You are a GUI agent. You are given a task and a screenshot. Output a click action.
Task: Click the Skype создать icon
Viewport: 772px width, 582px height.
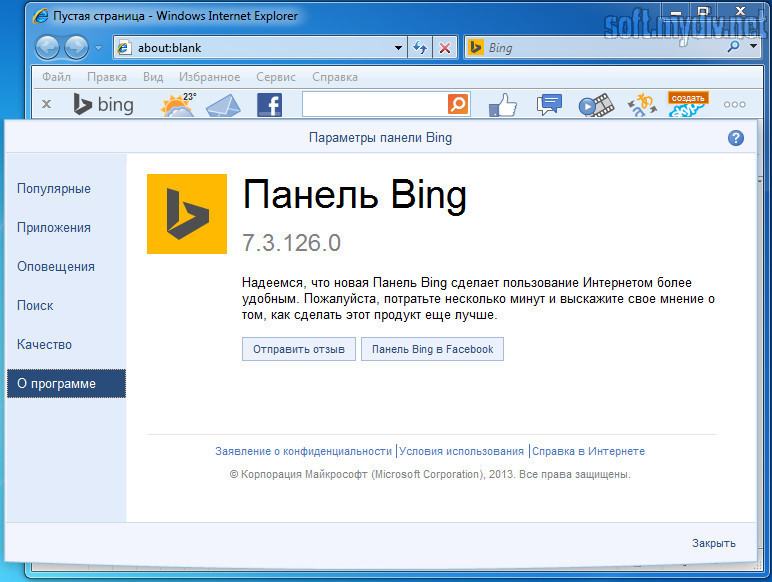coord(687,104)
